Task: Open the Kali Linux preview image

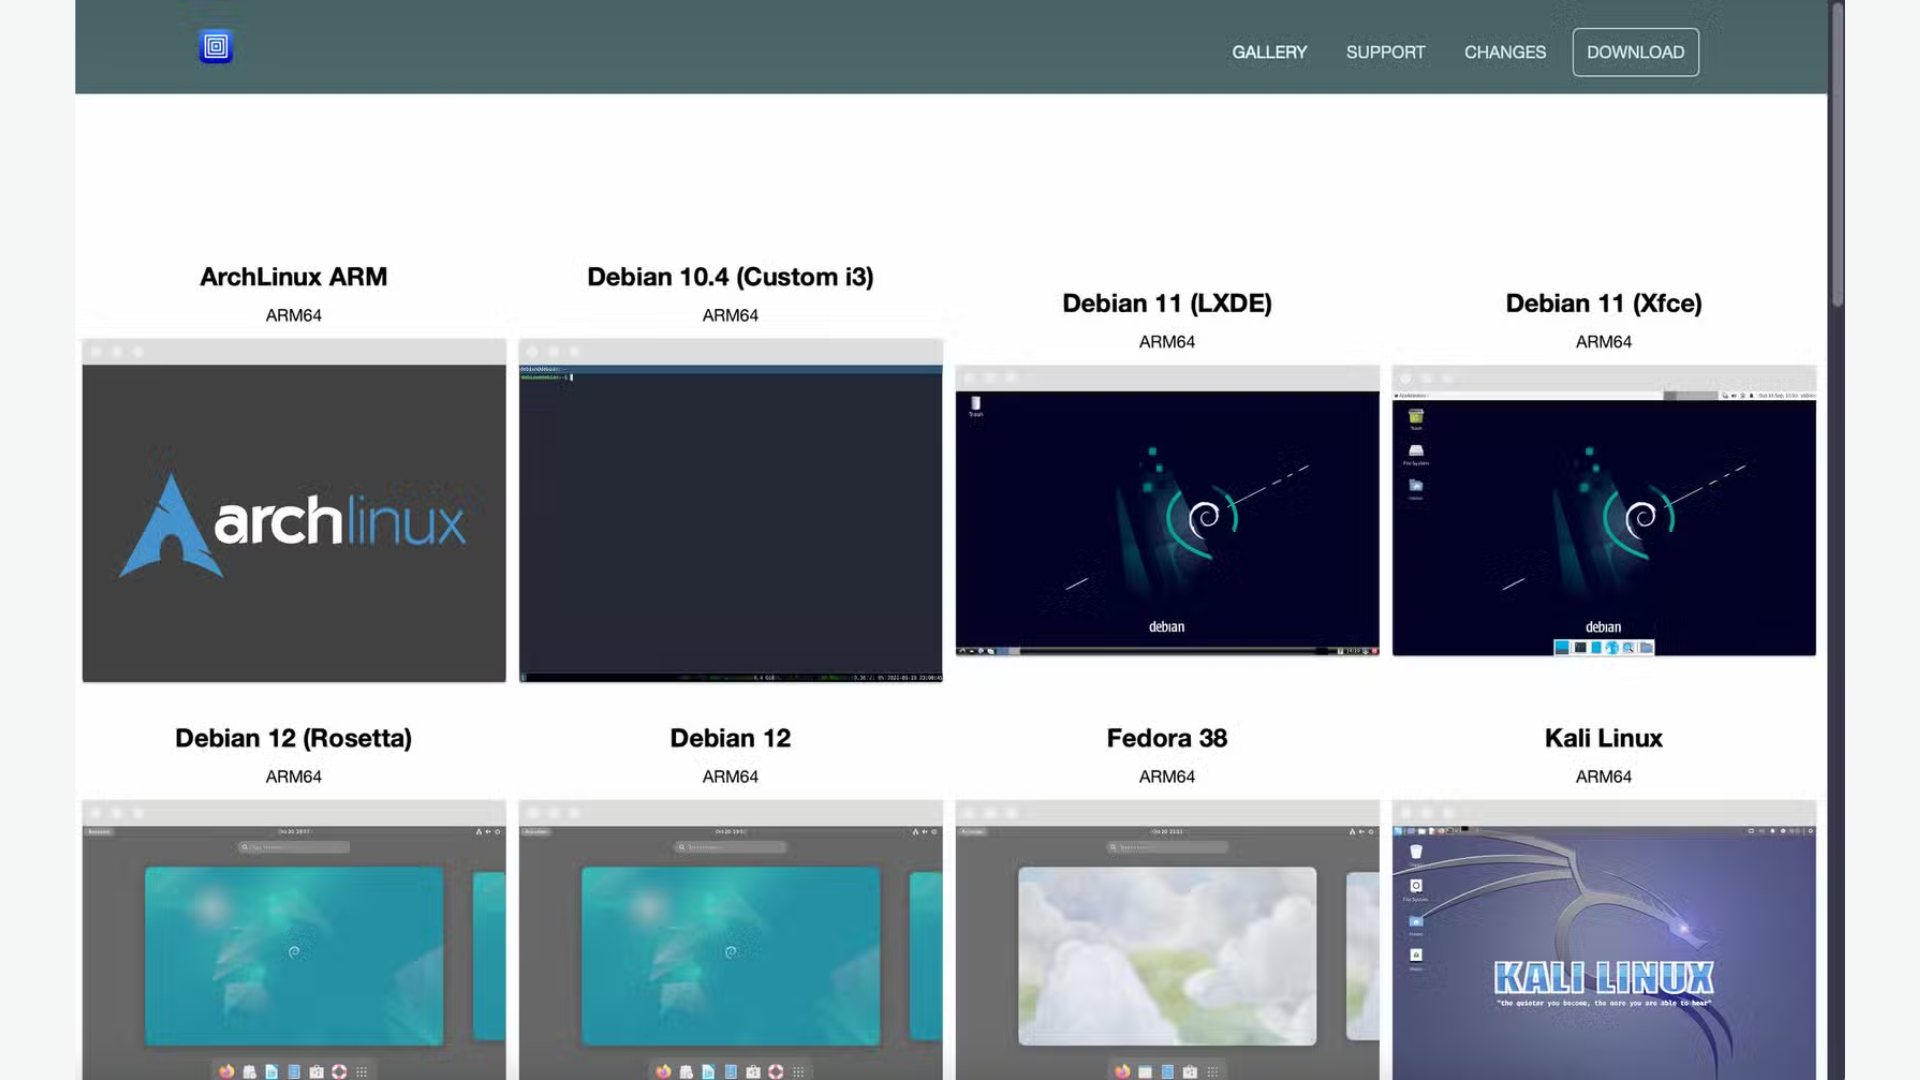Action: 1603,940
